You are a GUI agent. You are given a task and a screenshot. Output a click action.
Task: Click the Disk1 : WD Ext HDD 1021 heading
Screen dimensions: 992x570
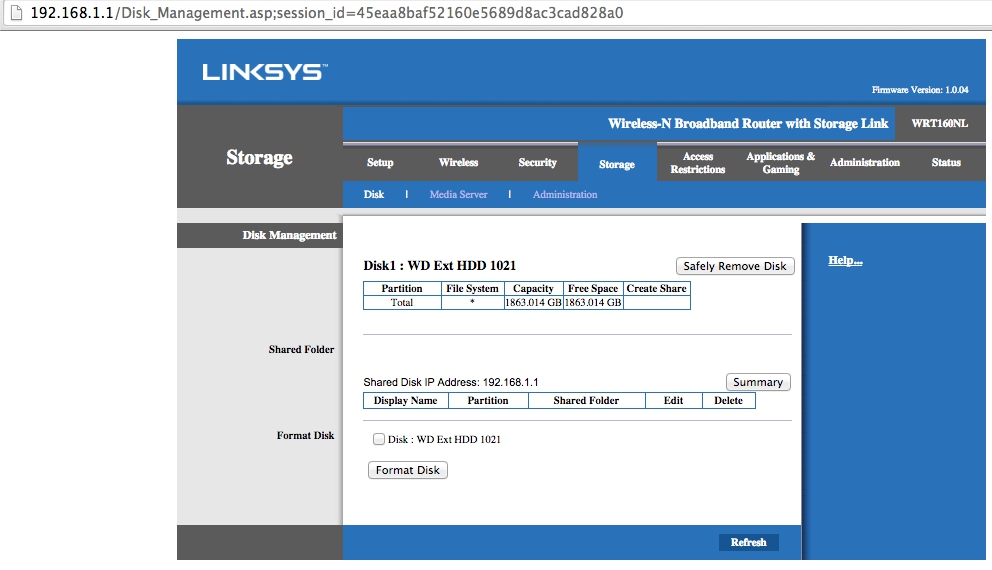pos(440,265)
